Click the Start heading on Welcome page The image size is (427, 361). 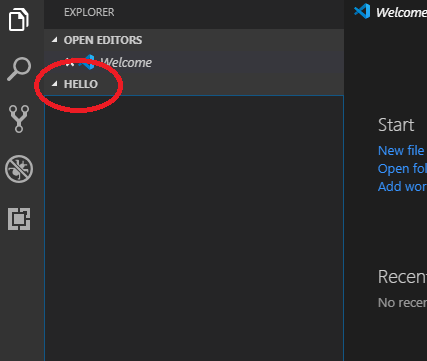pos(396,125)
